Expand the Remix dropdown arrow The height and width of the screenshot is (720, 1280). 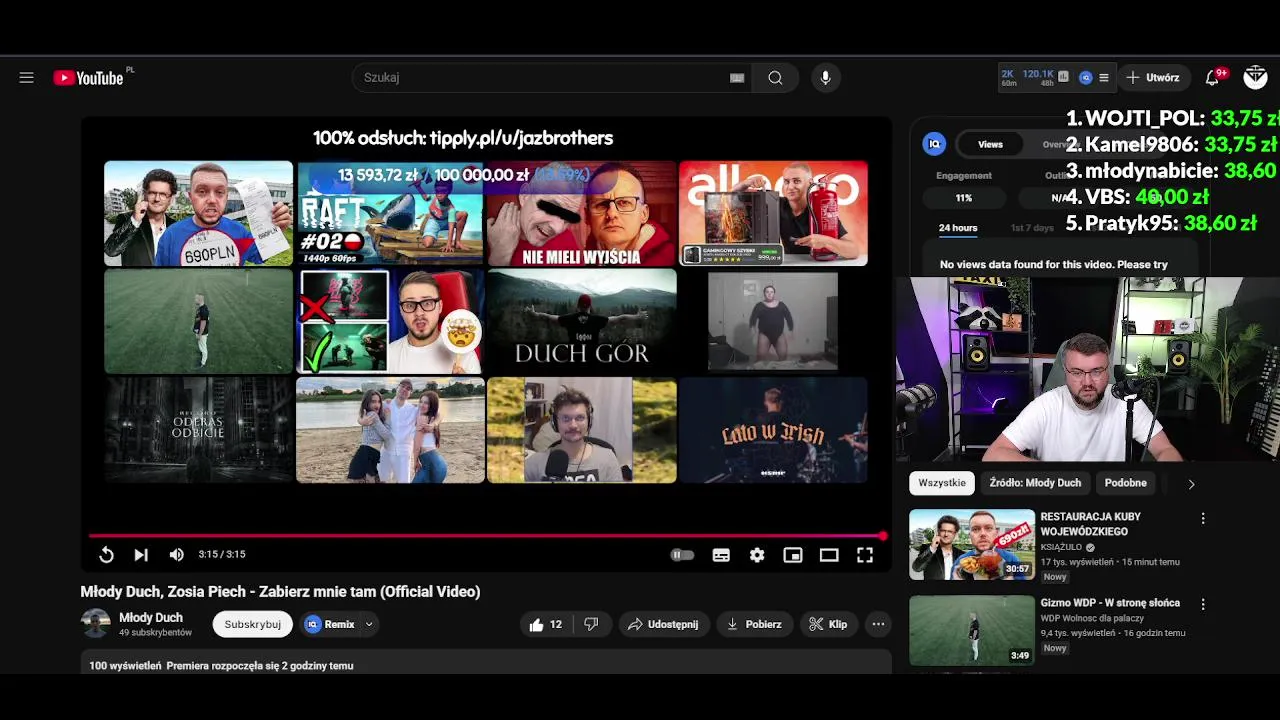pyautogui.click(x=369, y=624)
